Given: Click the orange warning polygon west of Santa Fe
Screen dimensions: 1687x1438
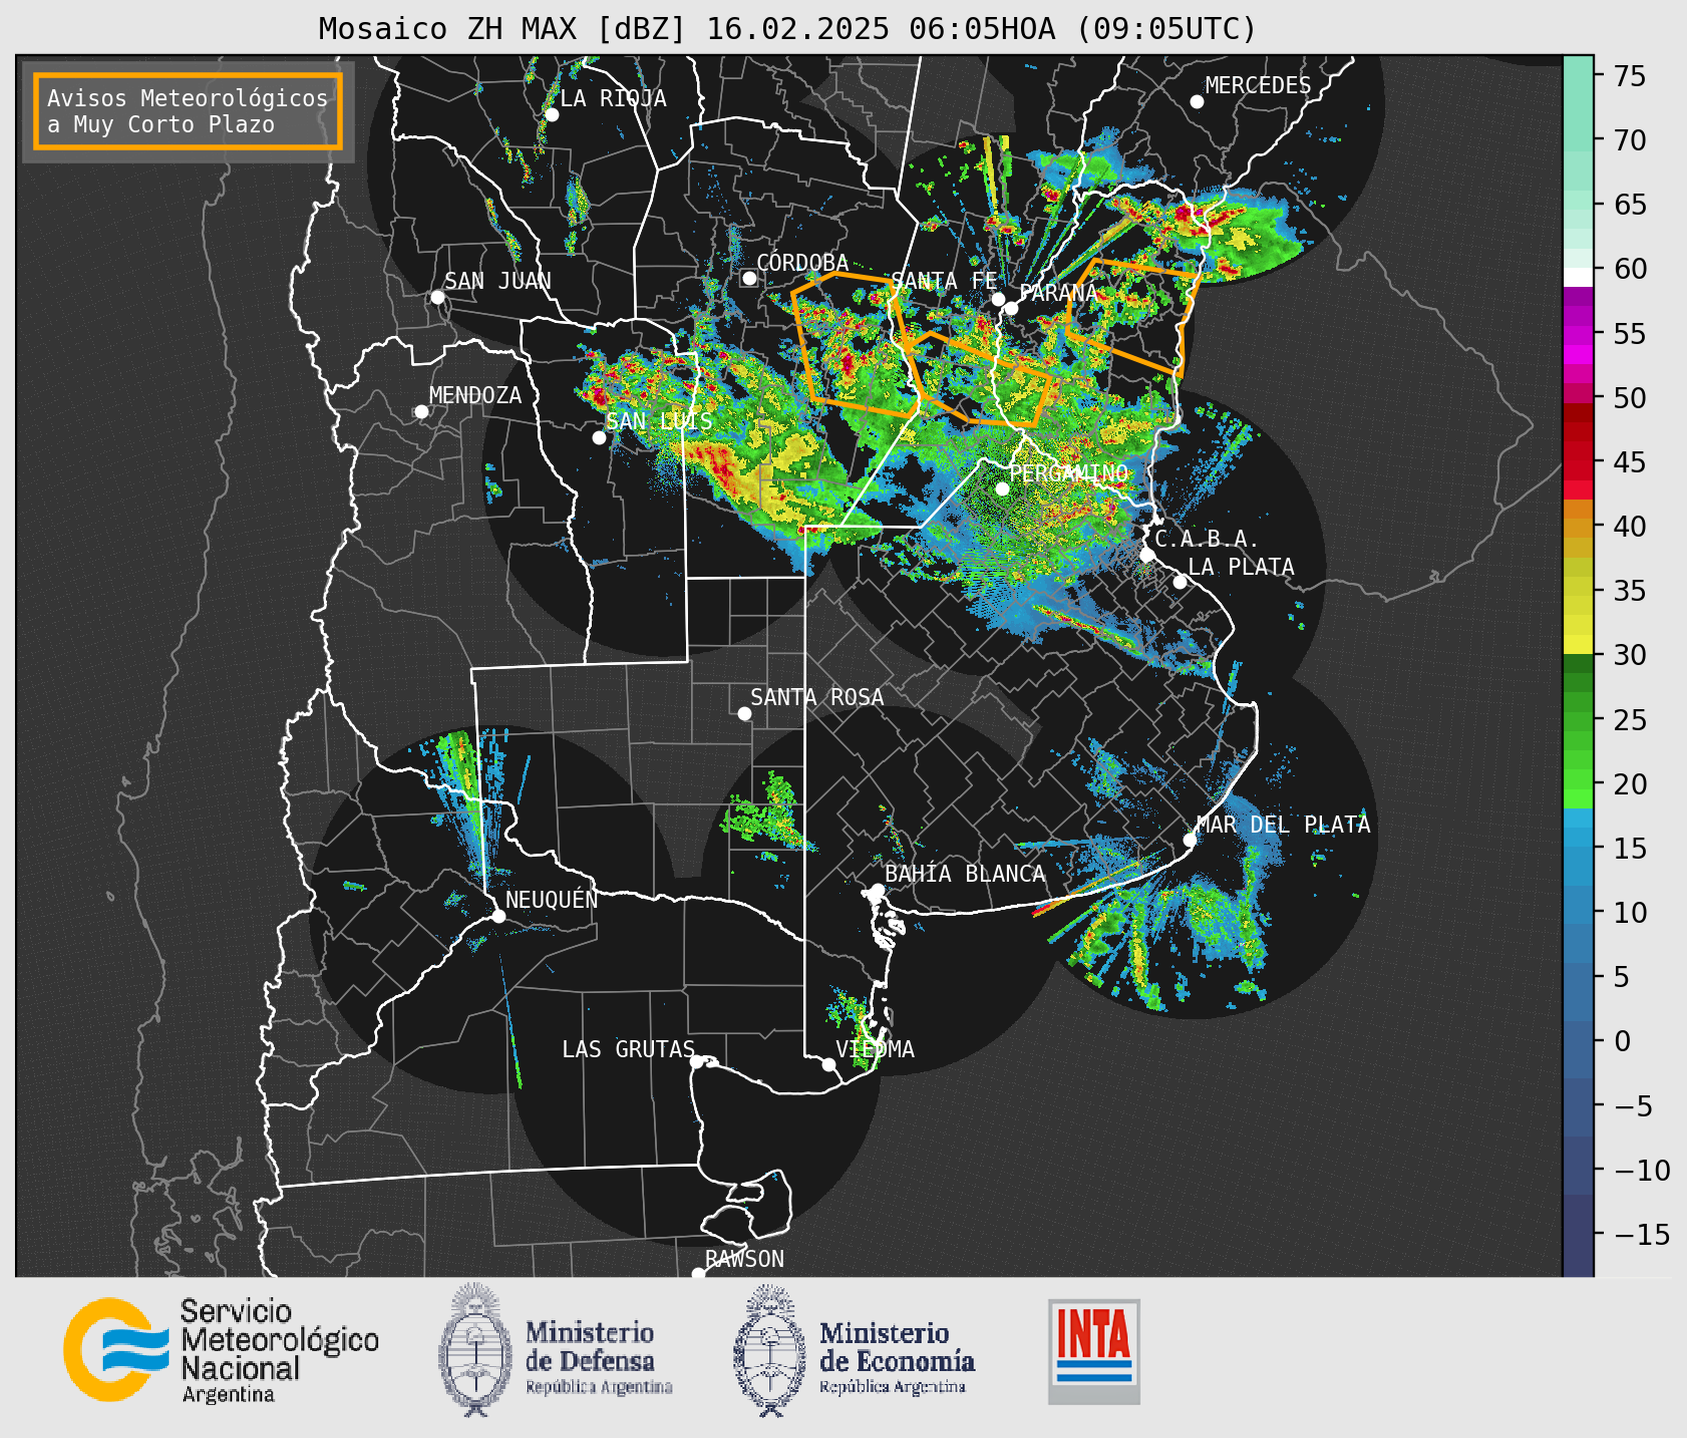Looking at the screenshot, I should tap(857, 343).
